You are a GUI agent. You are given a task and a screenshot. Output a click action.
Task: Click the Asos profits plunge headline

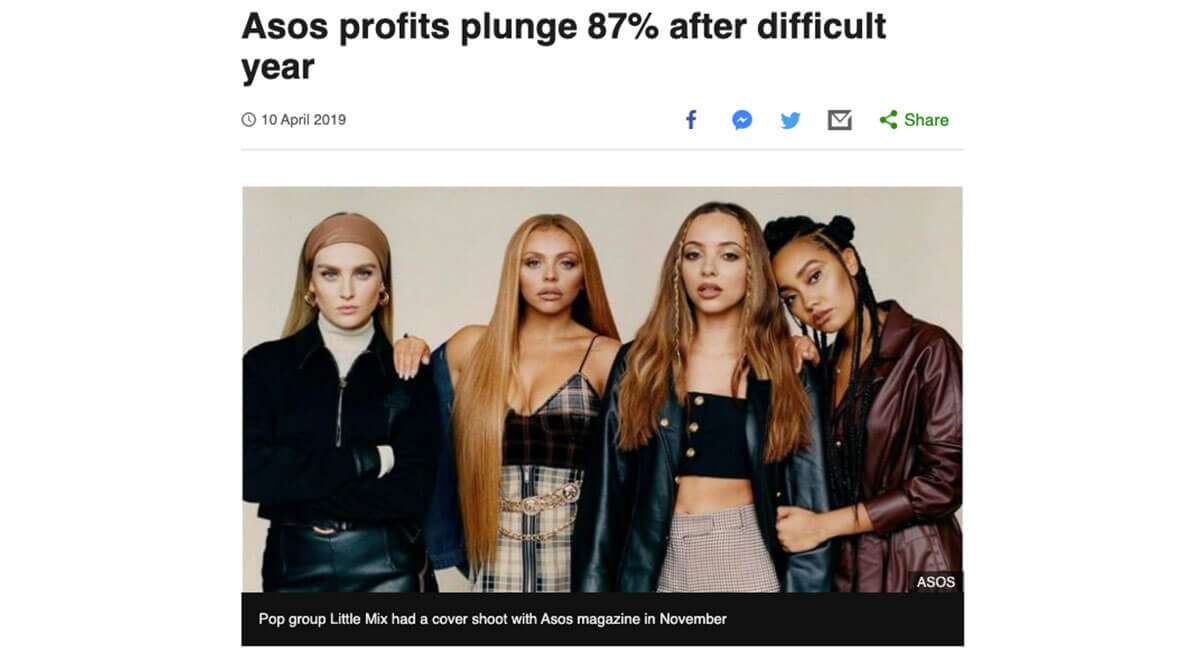tap(563, 46)
